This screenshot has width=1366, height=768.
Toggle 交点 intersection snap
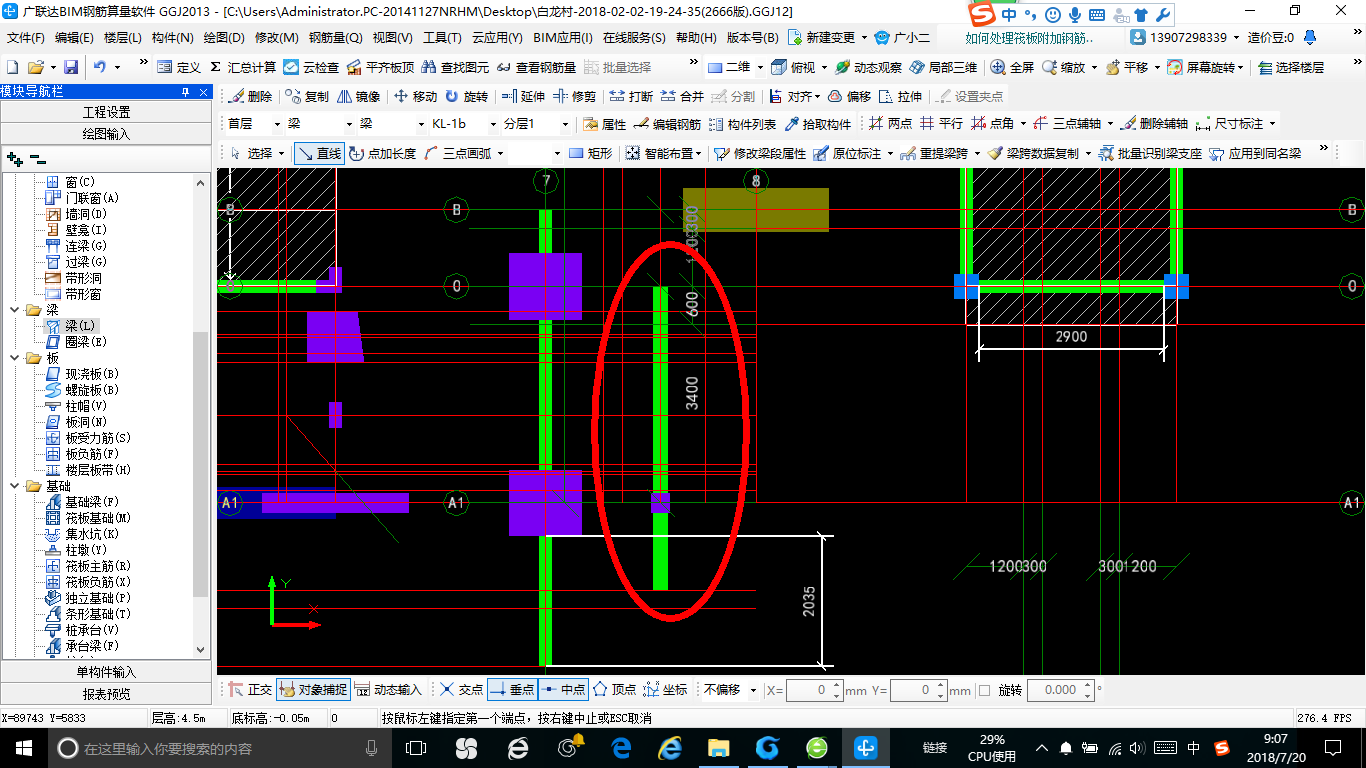coord(461,690)
